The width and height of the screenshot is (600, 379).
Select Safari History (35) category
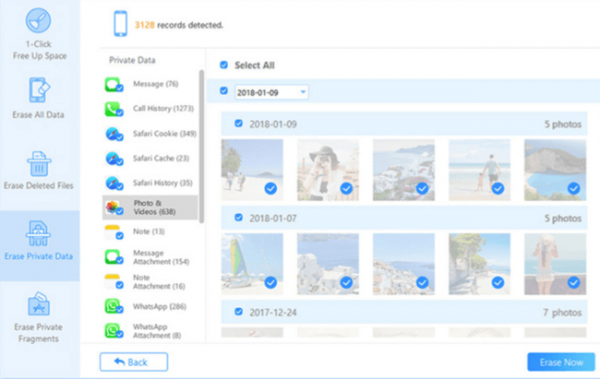[150, 183]
